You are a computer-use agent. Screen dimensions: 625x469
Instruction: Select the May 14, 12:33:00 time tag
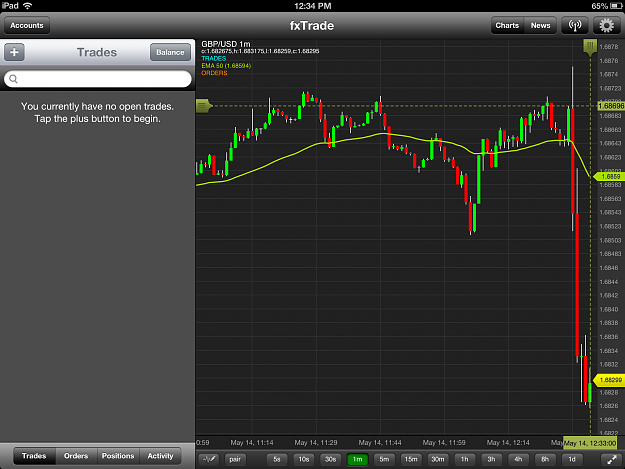[590, 443]
